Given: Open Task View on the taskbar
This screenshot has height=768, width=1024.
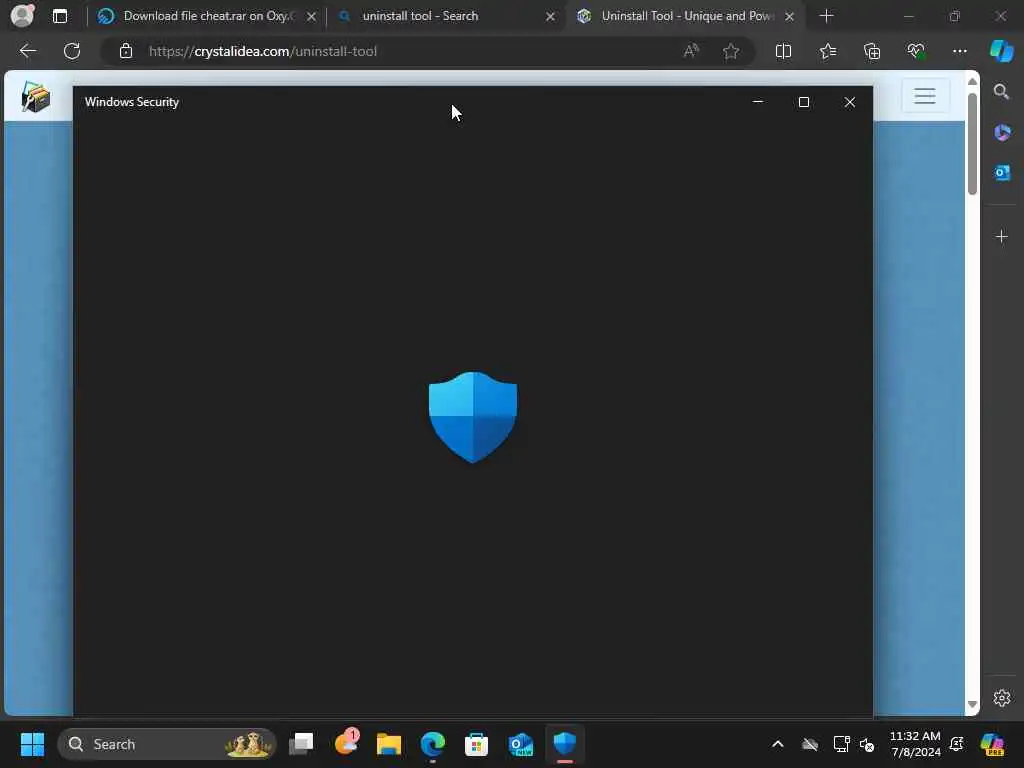Looking at the screenshot, I should coord(301,744).
